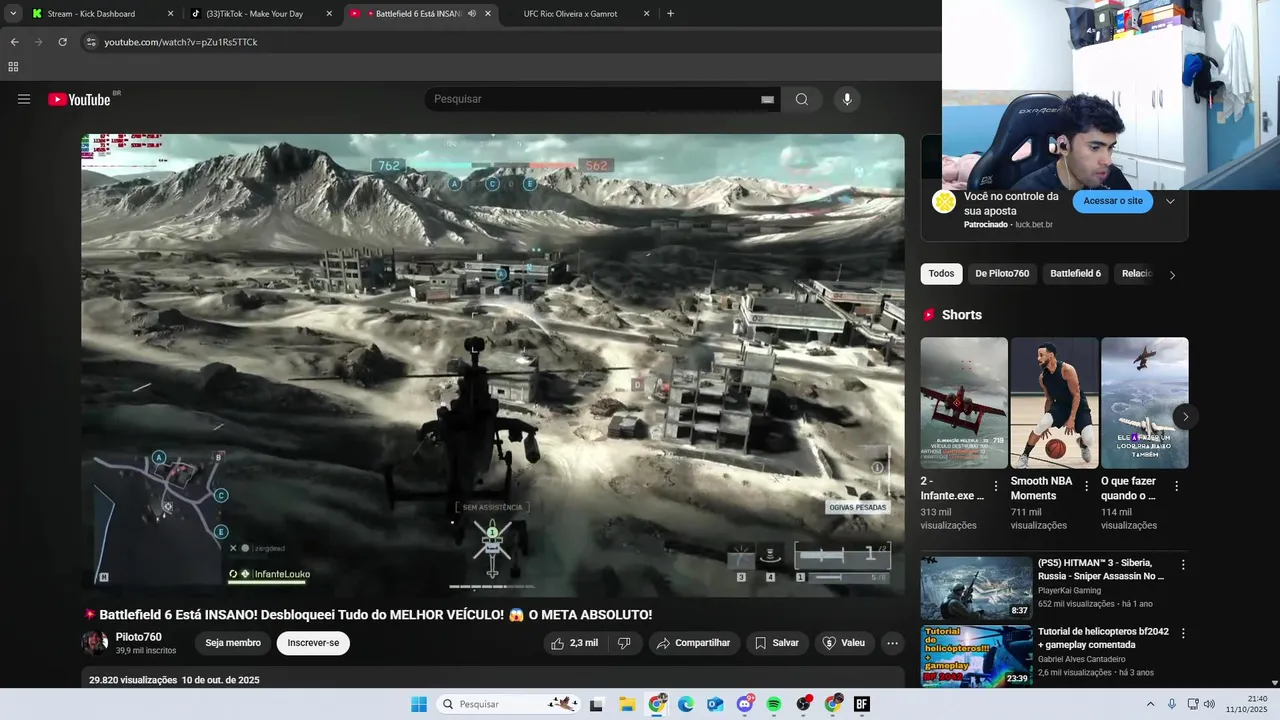Screen dimensions: 1280x720
Task: Switch to the TikTok - Make Your Day tab
Action: pos(261,14)
